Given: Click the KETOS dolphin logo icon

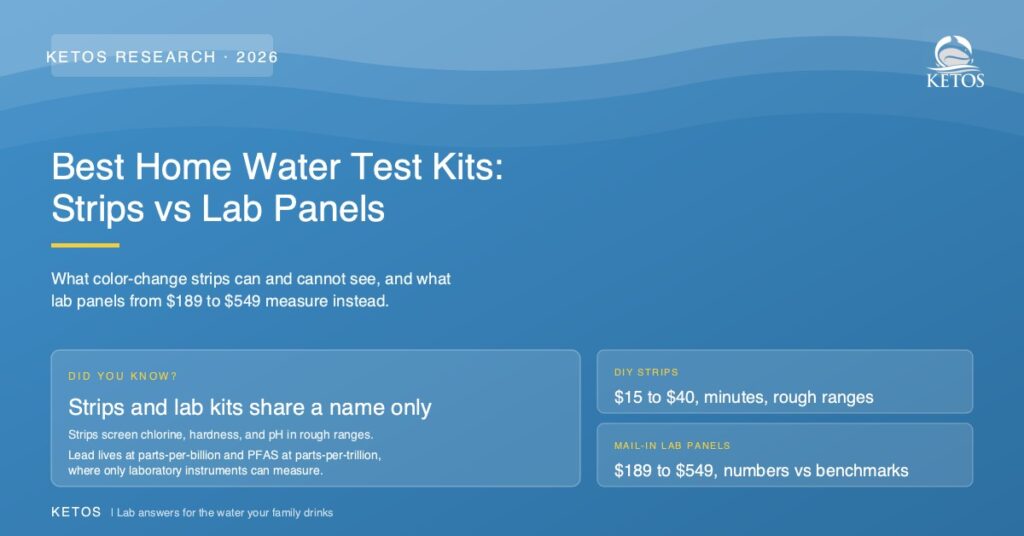Looking at the screenshot, I should 955,54.
